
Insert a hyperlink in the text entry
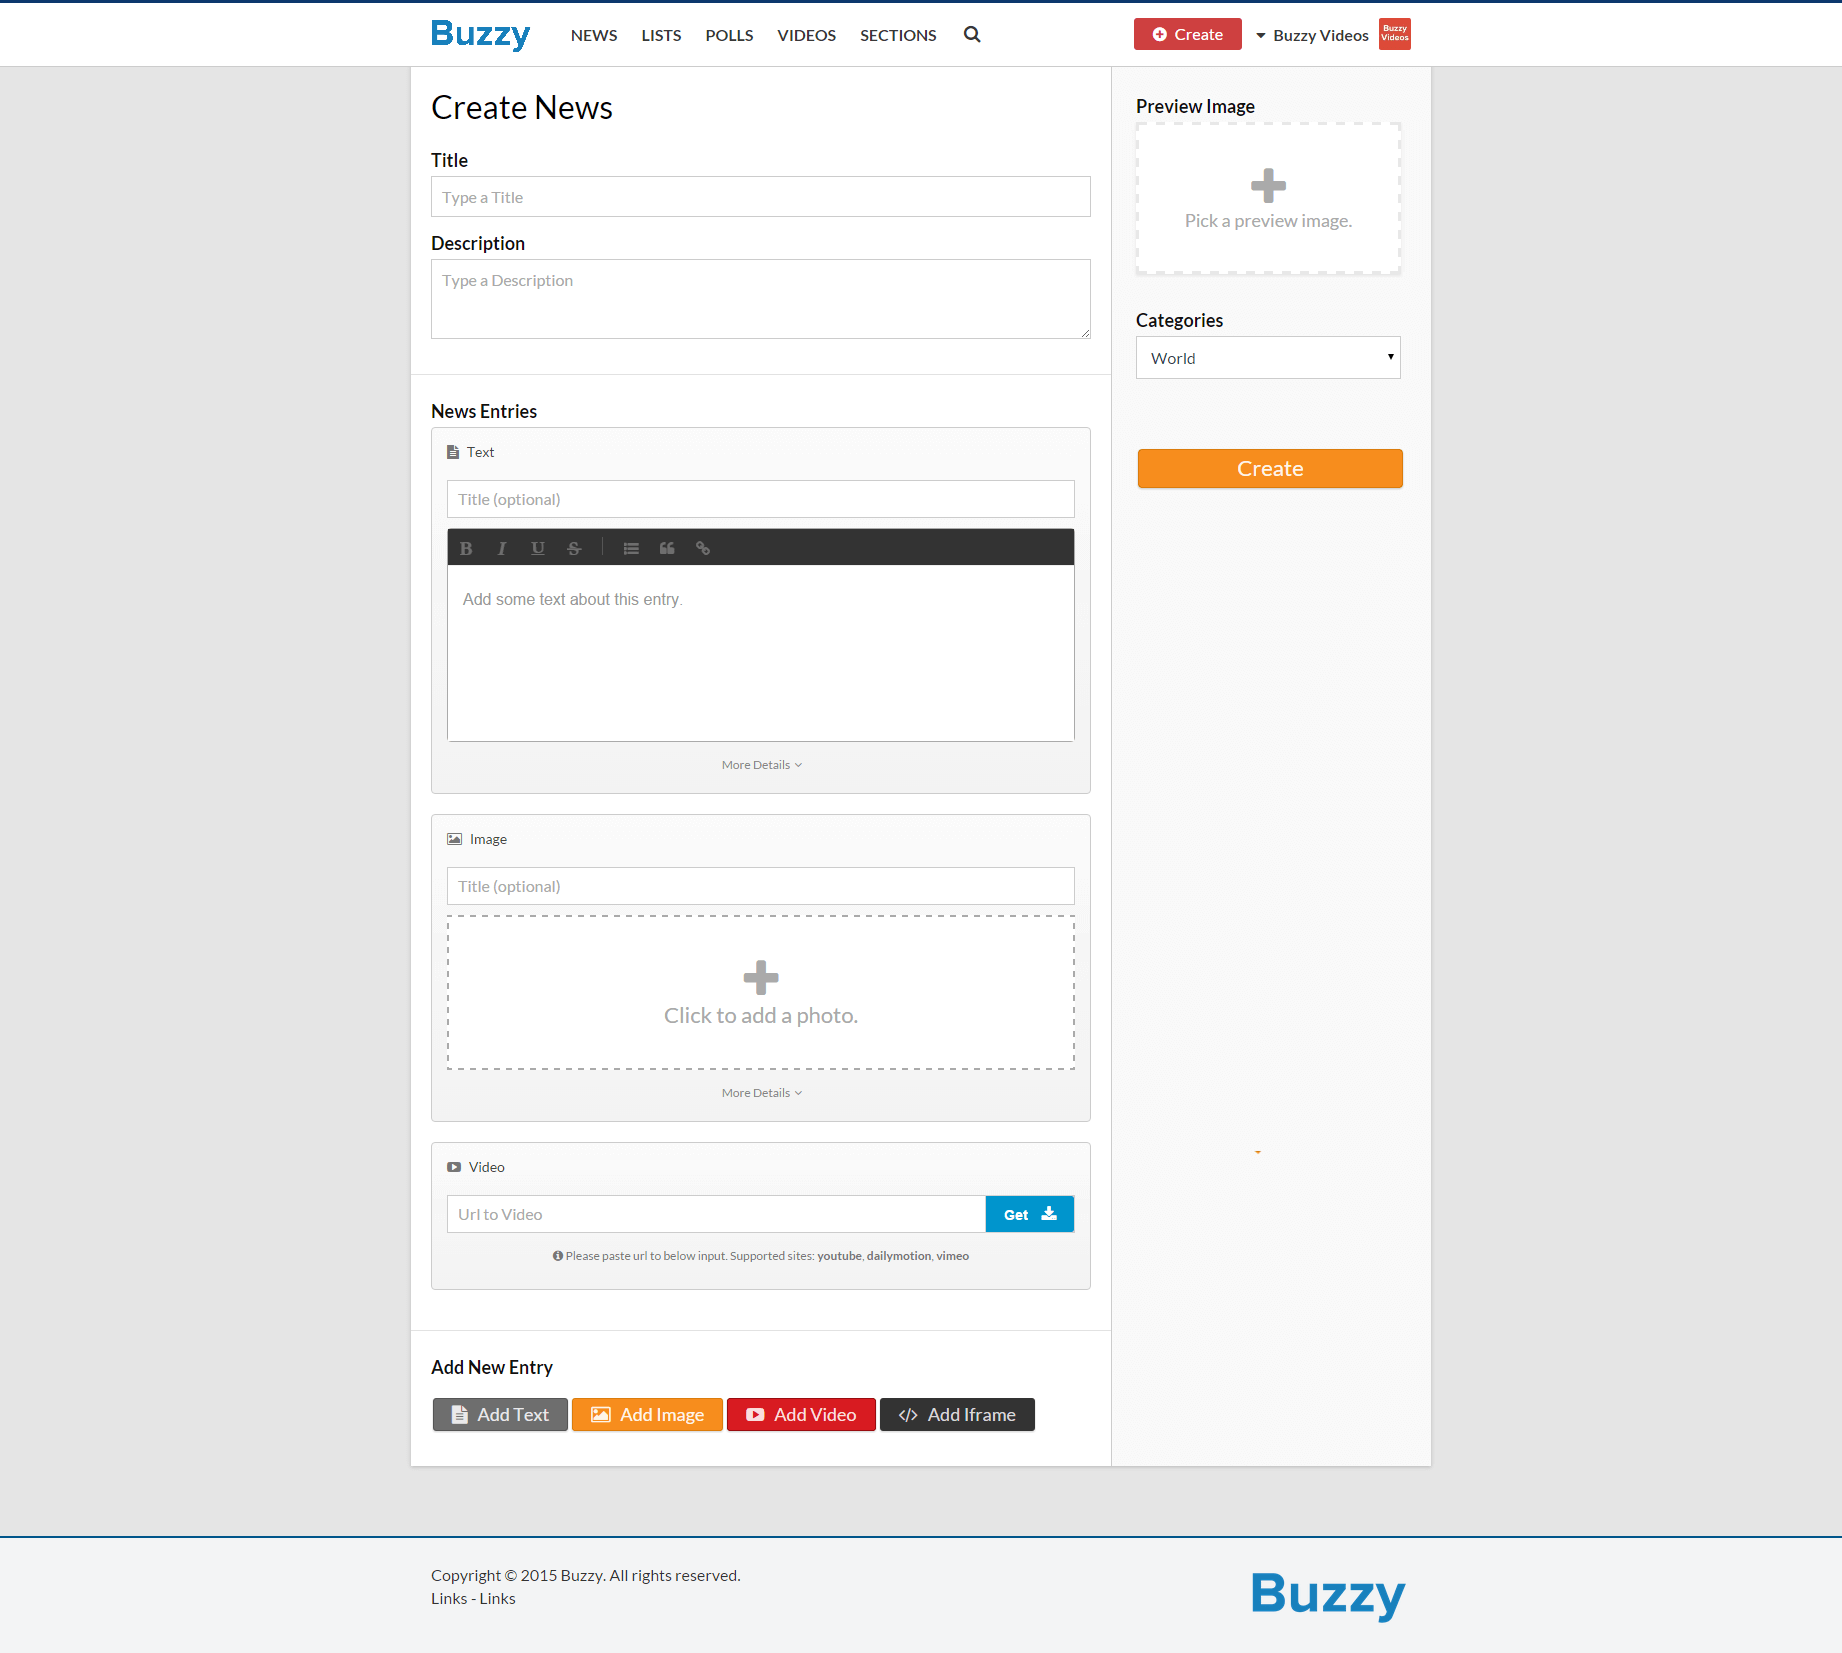(703, 548)
